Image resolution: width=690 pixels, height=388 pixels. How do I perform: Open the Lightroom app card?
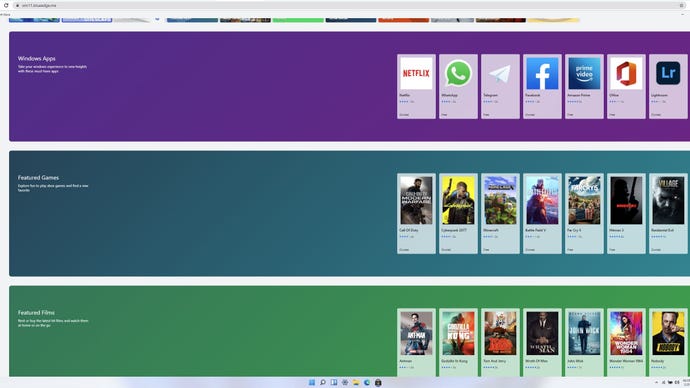668,86
